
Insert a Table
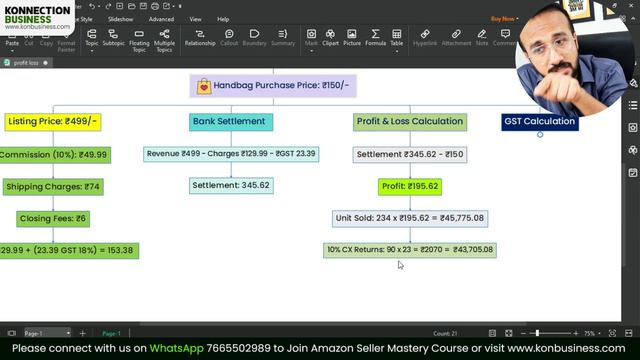[396, 38]
